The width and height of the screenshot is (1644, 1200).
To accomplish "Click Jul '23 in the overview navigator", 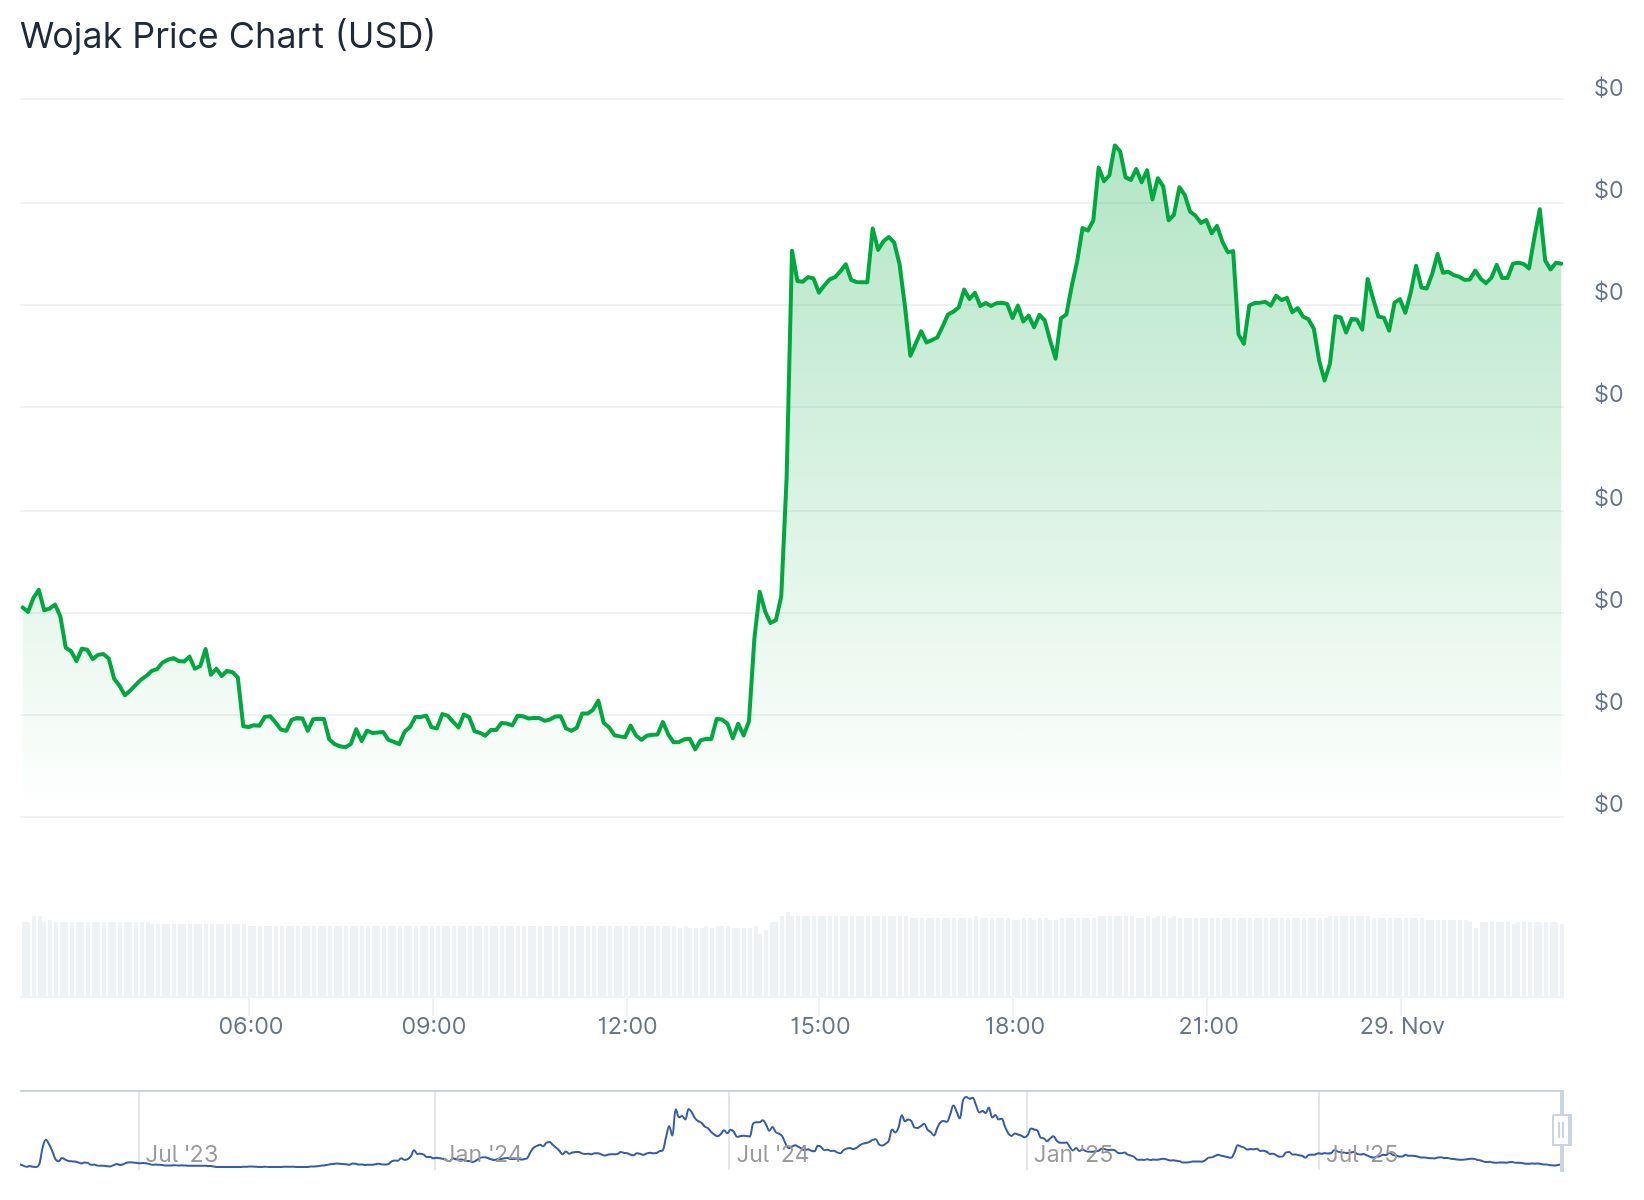I will tap(181, 1154).
